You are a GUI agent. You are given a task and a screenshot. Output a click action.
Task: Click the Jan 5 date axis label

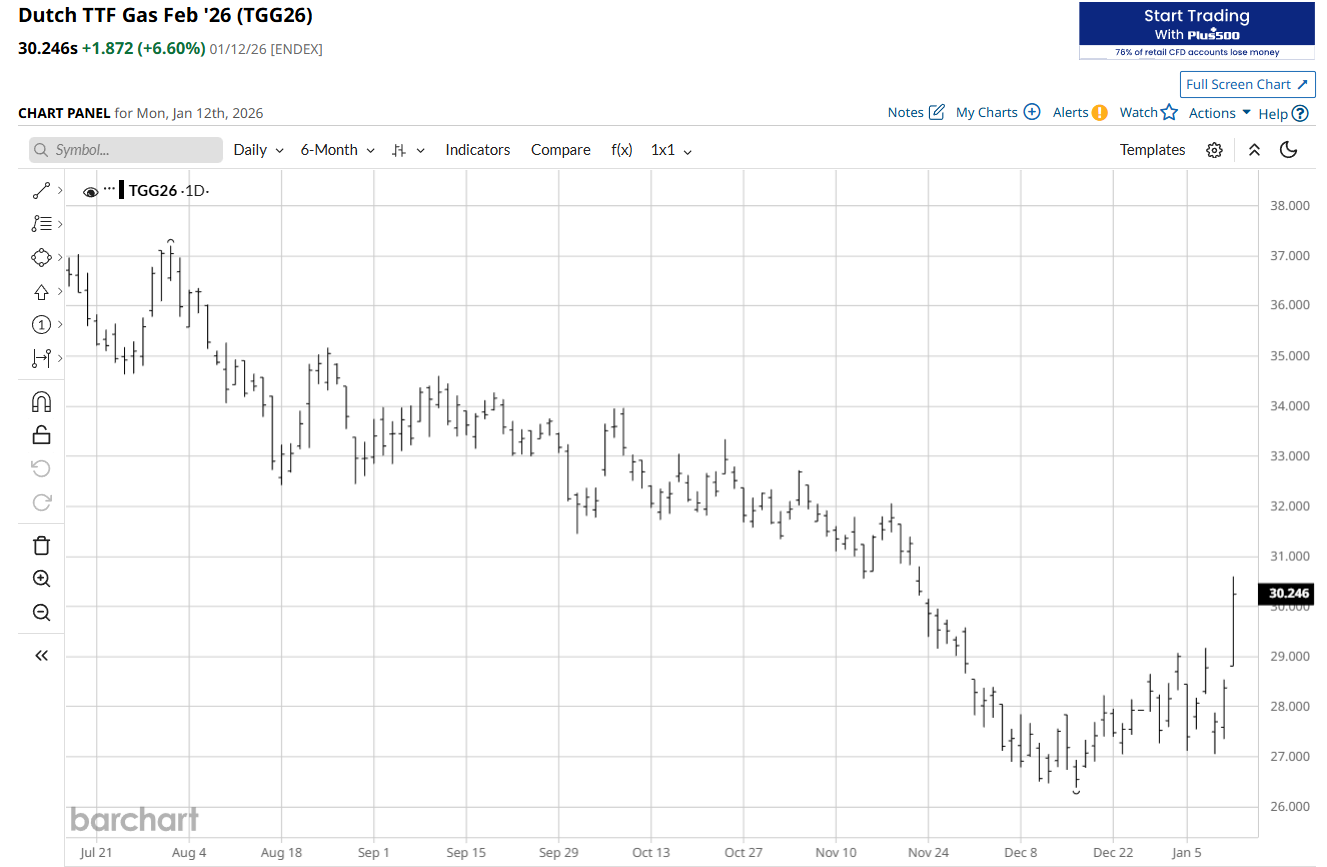click(1187, 852)
